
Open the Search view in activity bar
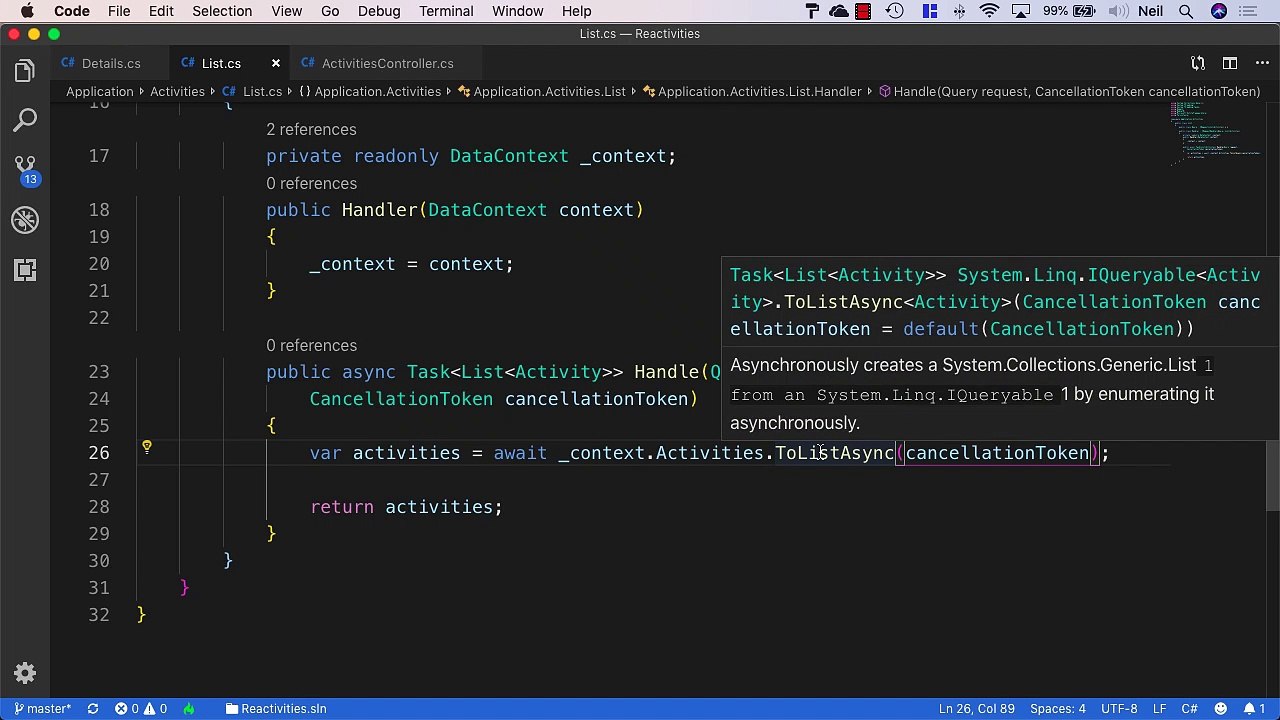(25, 121)
